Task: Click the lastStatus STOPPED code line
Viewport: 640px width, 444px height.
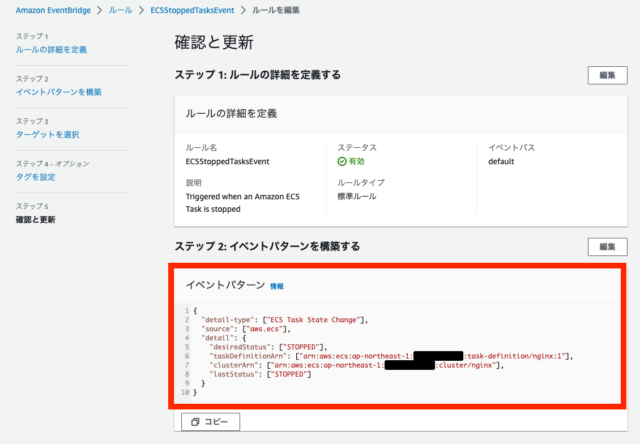Action: click(x=260, y=374)
